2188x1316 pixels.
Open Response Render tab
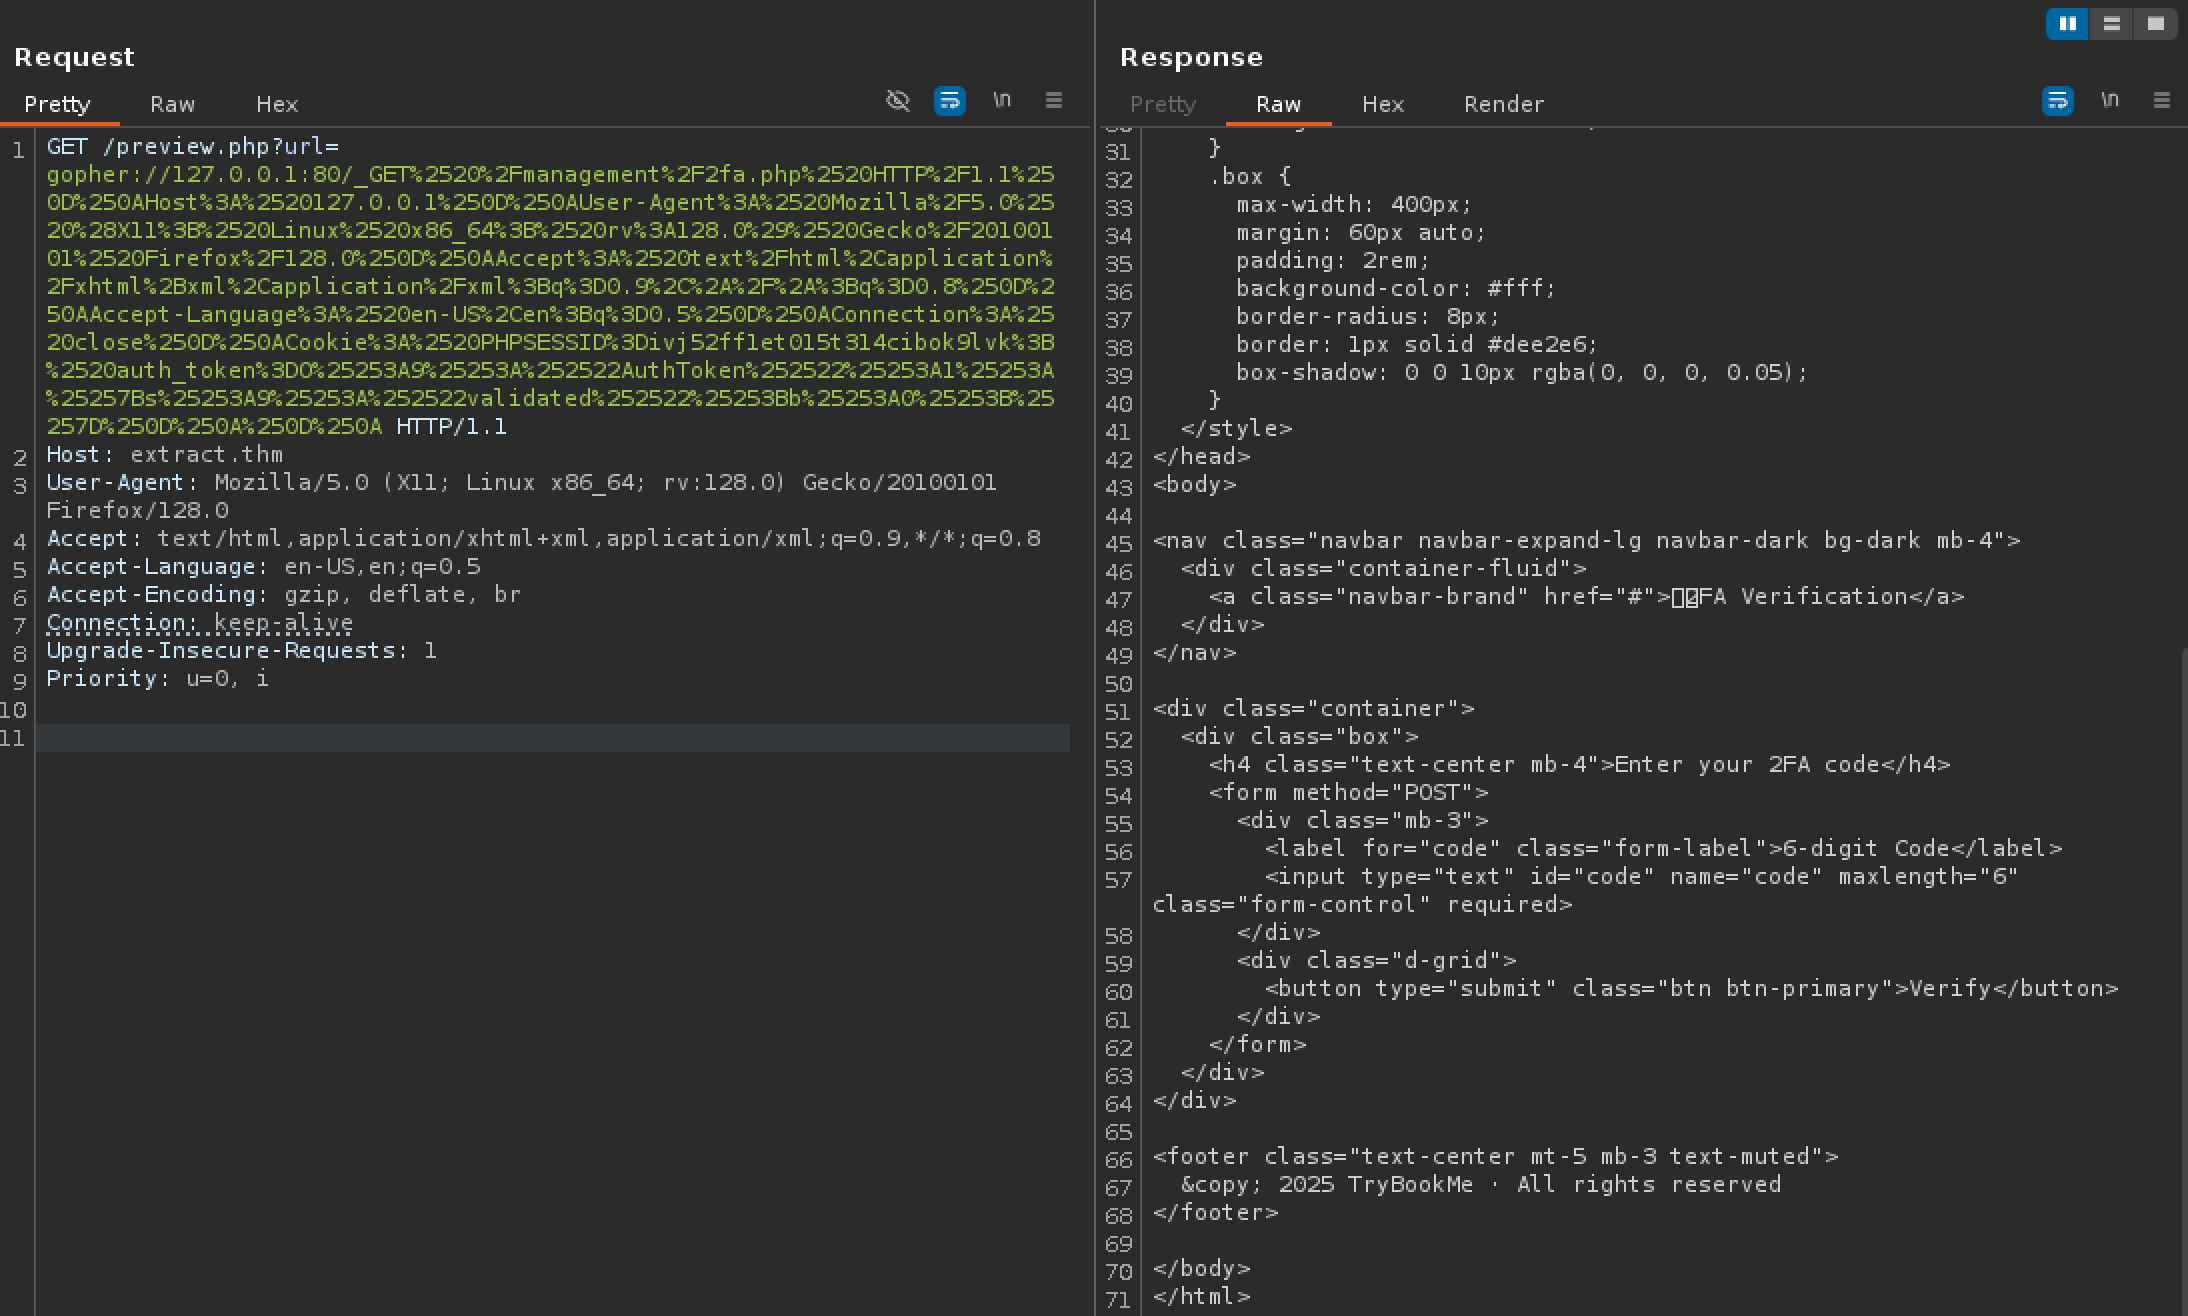click(x=1504, y=104)
